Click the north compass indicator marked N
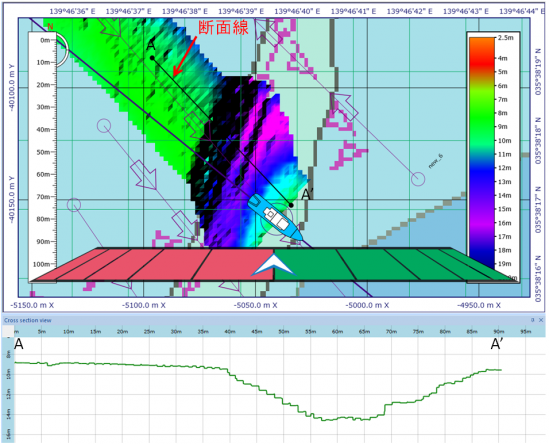The height and width of the screenshot is (444, 549). coord(50,27)
